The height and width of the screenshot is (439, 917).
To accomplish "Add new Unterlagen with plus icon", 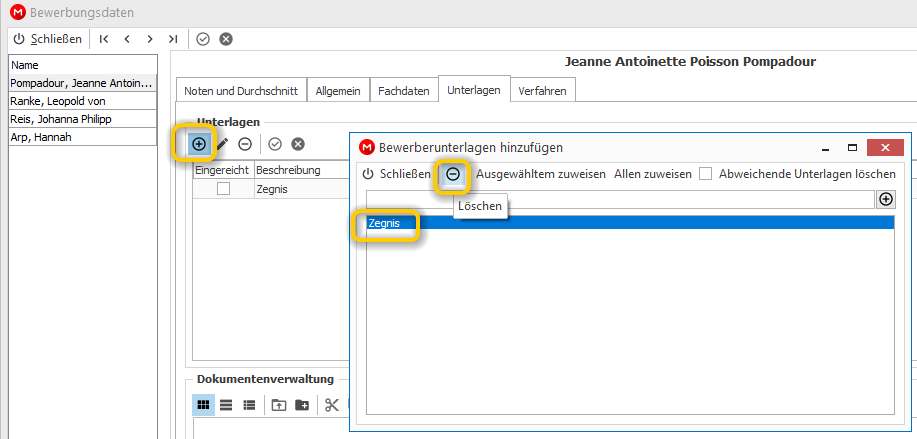I will pos(199,144).
